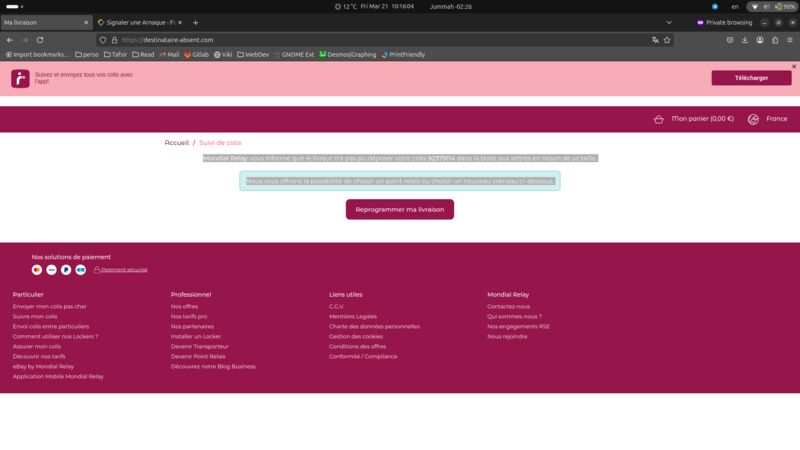Click the Télécharger button

(x=751, y=78)
